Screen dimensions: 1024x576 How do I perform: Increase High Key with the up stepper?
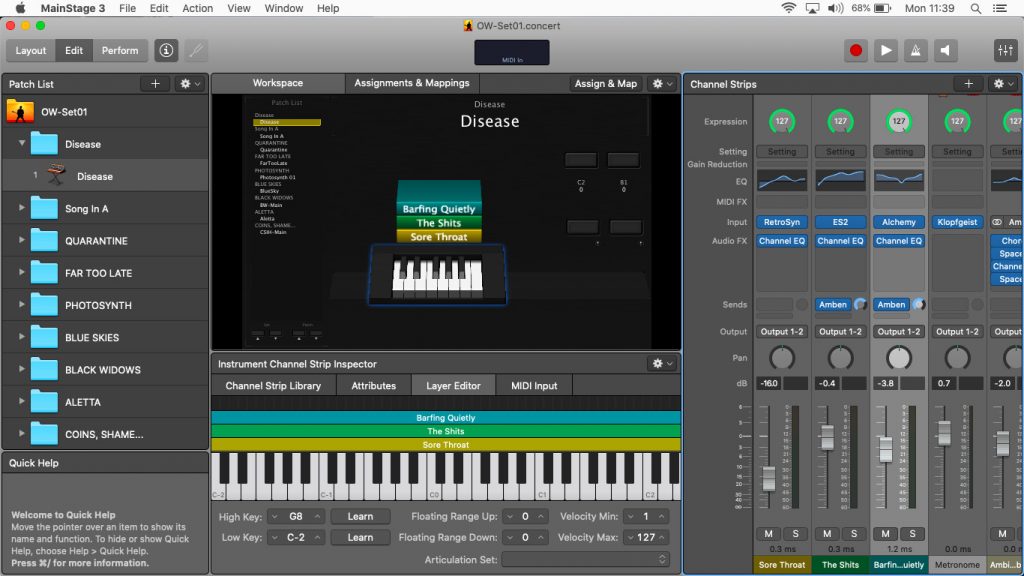(317, 517)
